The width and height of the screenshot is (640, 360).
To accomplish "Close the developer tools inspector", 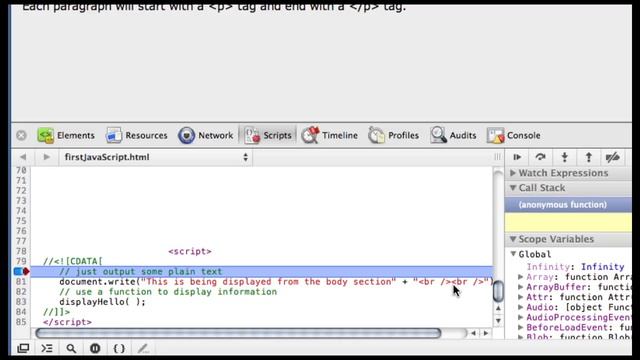I will tap(21, 135).
